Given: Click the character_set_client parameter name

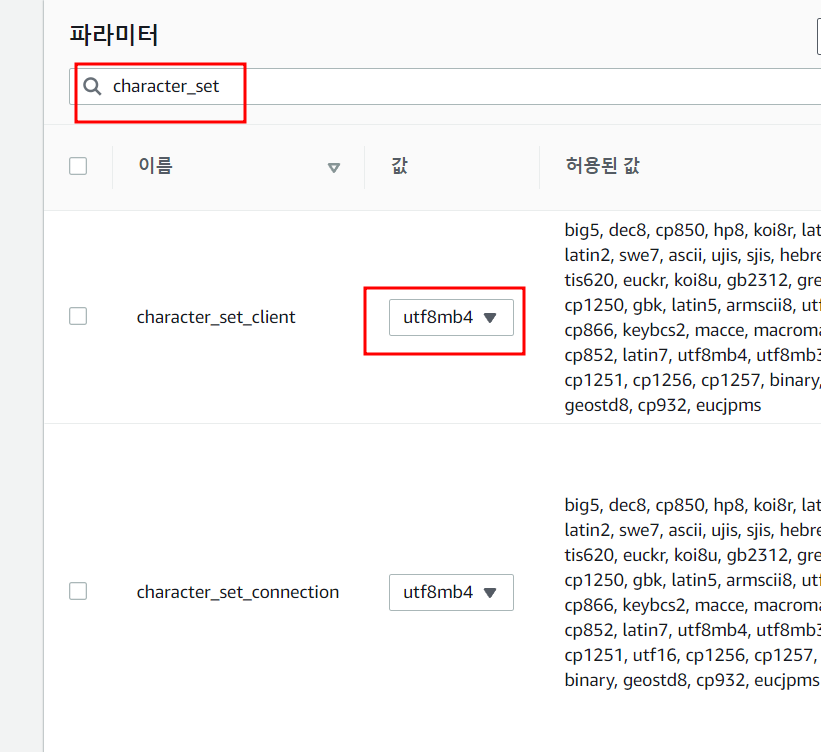Looking at the screenshot, I should coord(216,317).
